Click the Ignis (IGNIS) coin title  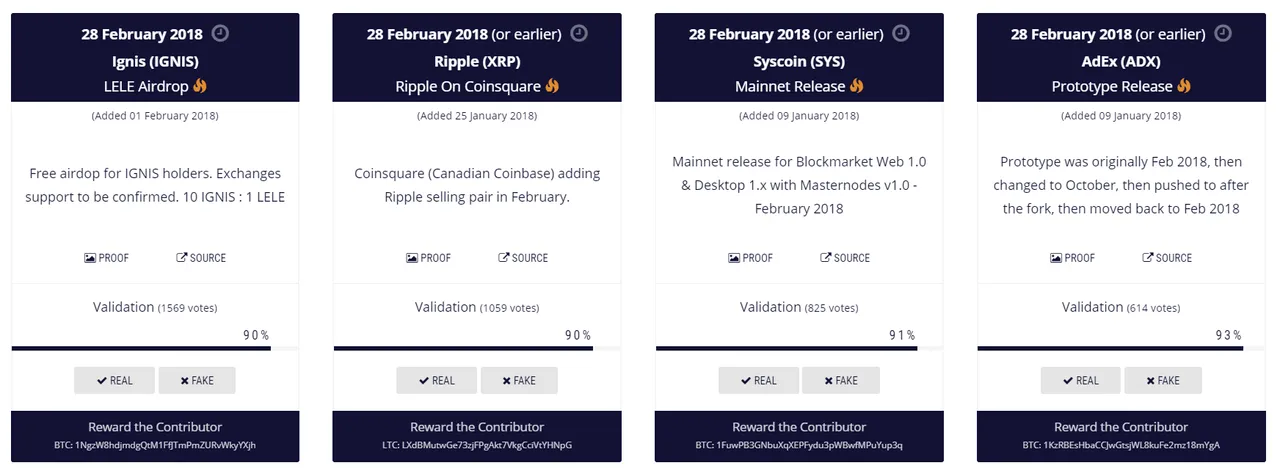pyautogui.click(x=155, y=61)
